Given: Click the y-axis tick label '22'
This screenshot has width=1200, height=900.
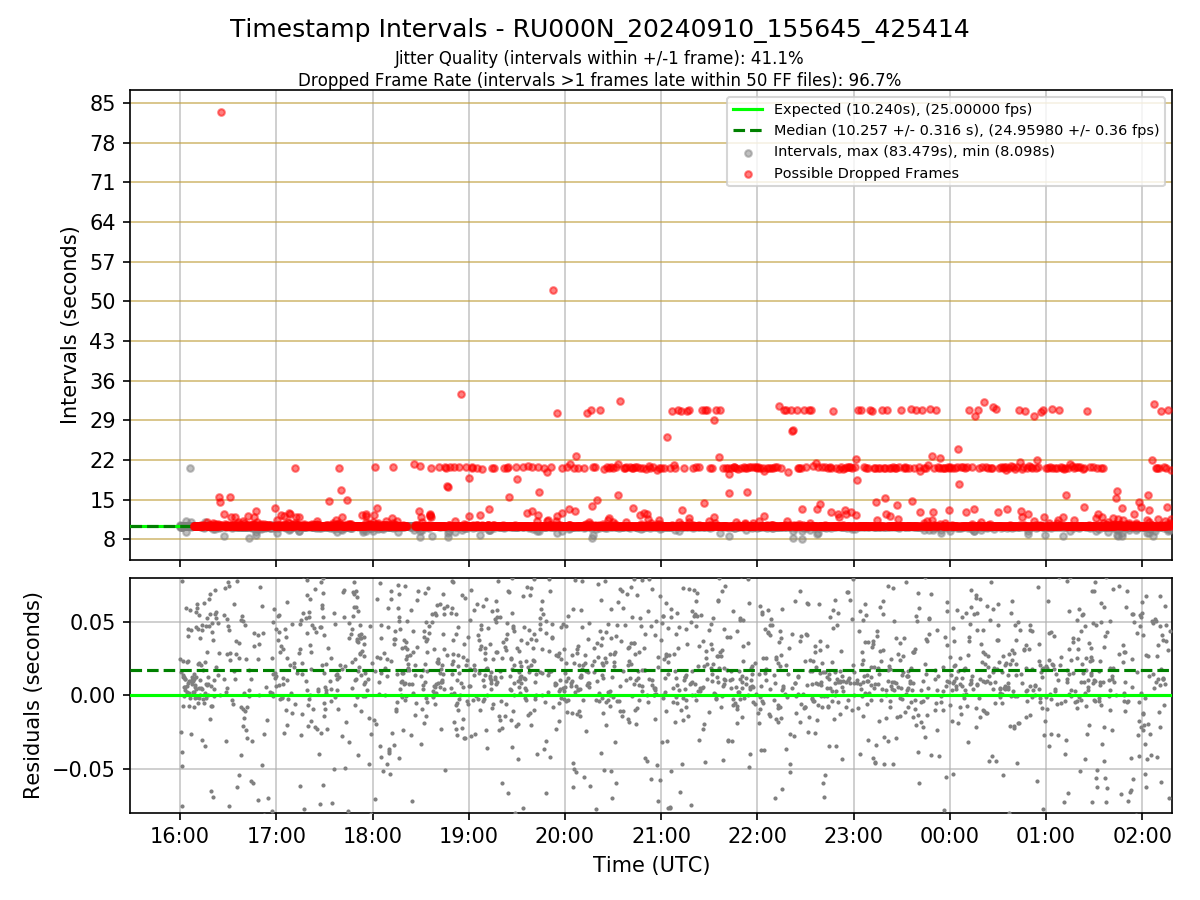Looking at the screenshot, I should pos(104,460).
